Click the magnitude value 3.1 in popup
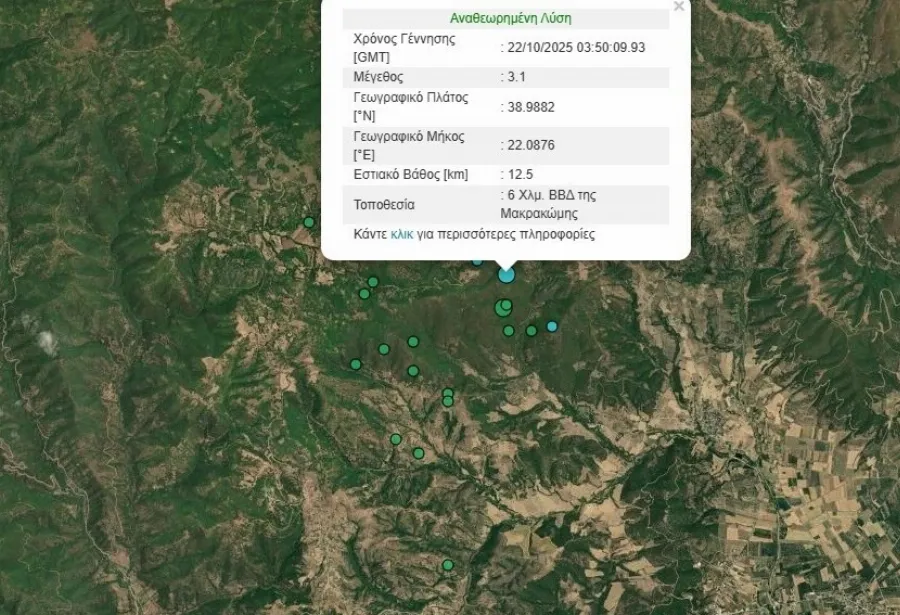Viewport: 900px width, 615px height. click(516, 76)
